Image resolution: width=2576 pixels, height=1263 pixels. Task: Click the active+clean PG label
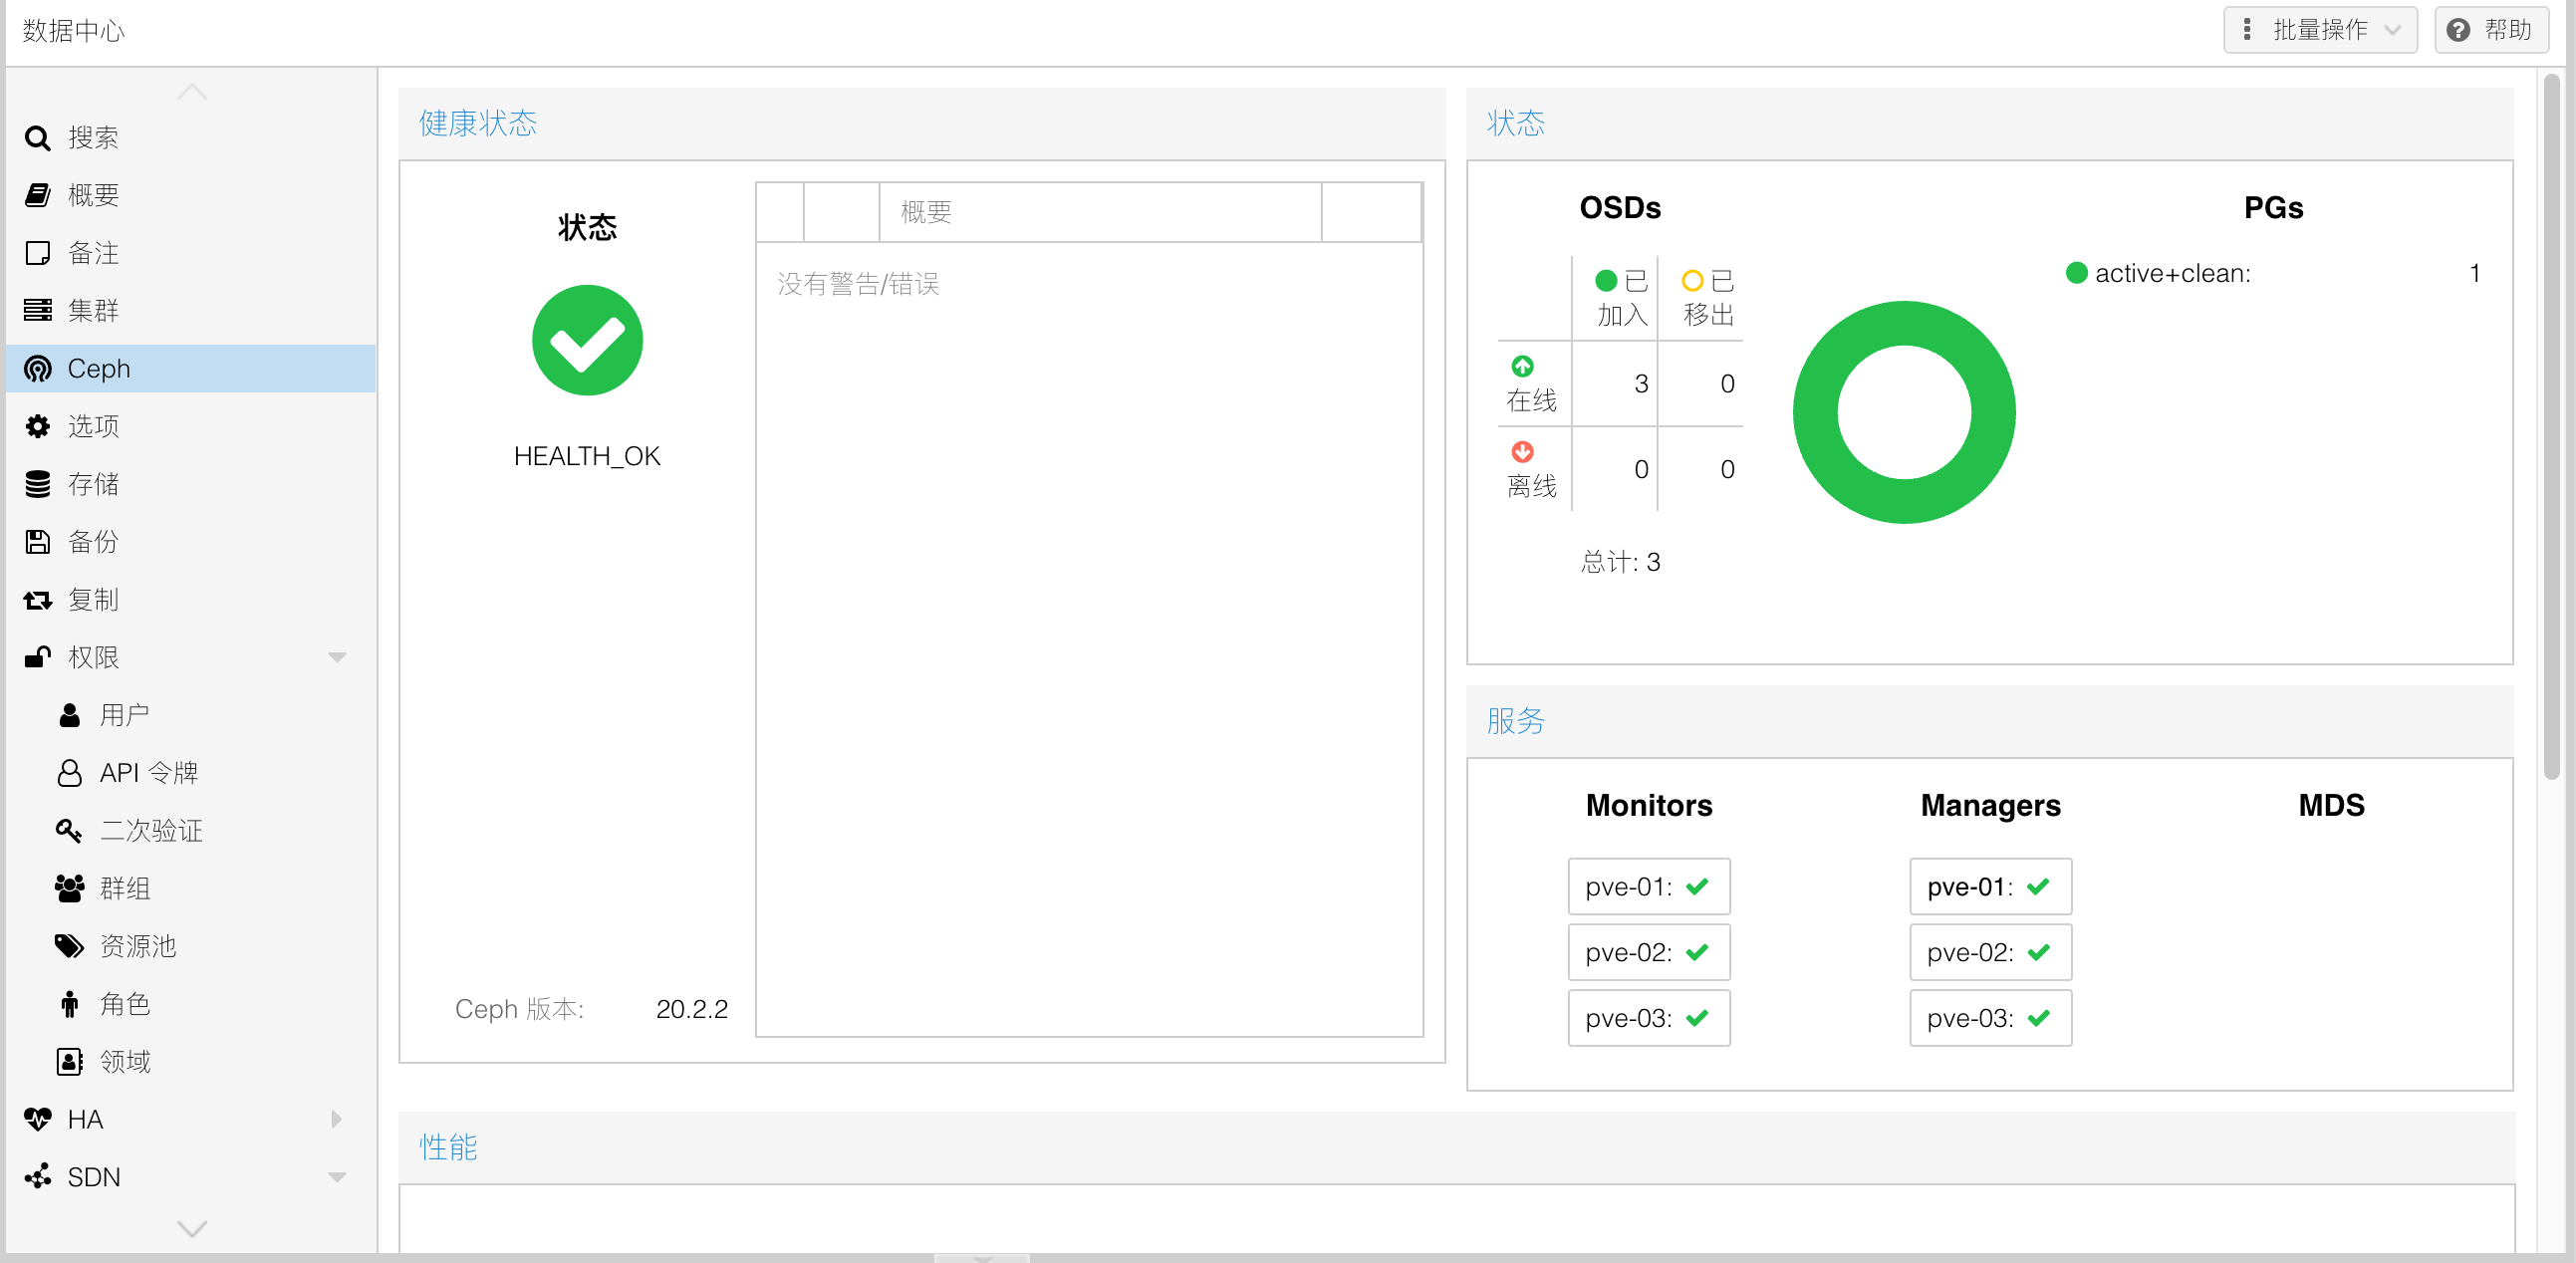pos(2172,273)
